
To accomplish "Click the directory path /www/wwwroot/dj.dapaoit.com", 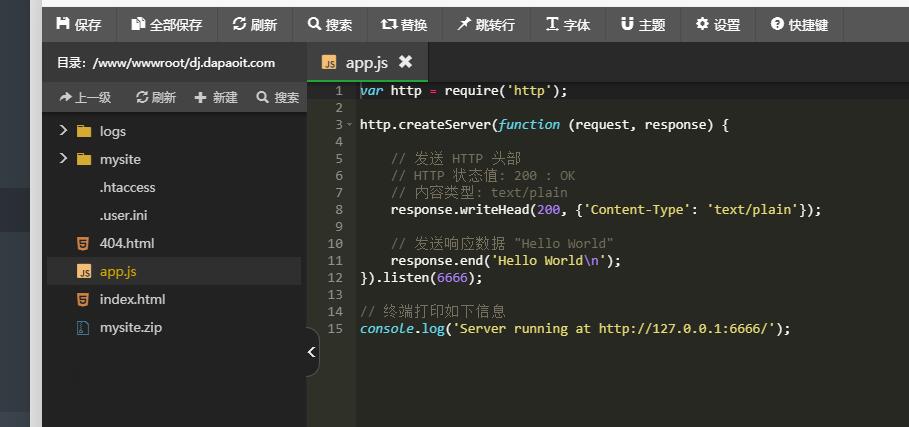I will pos(184,63).
